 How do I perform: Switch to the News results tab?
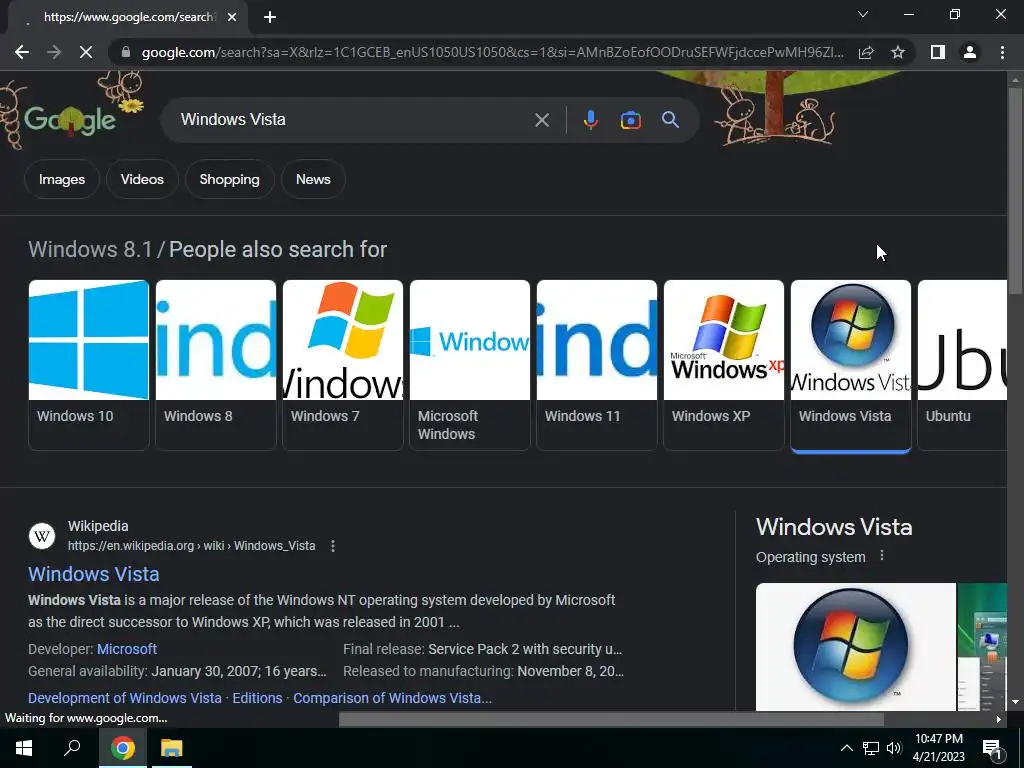(313, 179)
